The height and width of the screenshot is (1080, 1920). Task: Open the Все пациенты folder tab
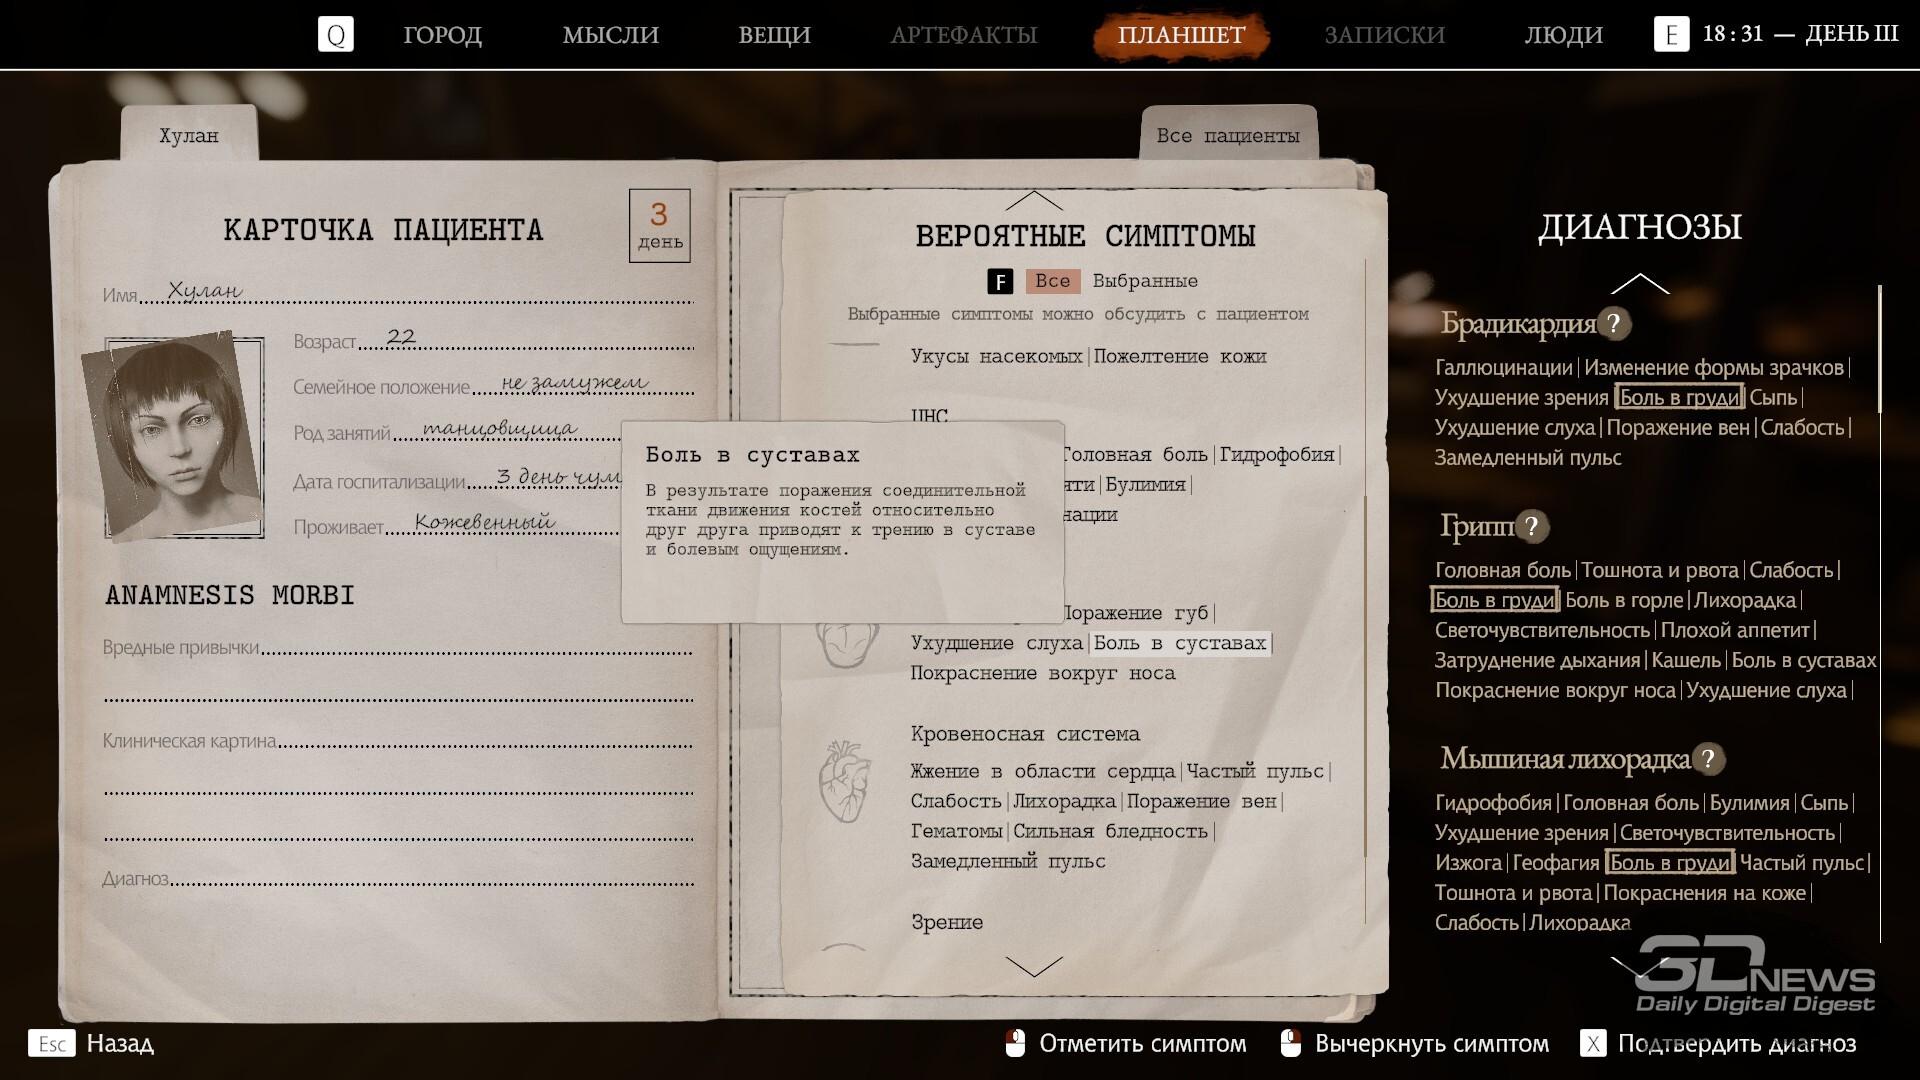(1227, 136)
